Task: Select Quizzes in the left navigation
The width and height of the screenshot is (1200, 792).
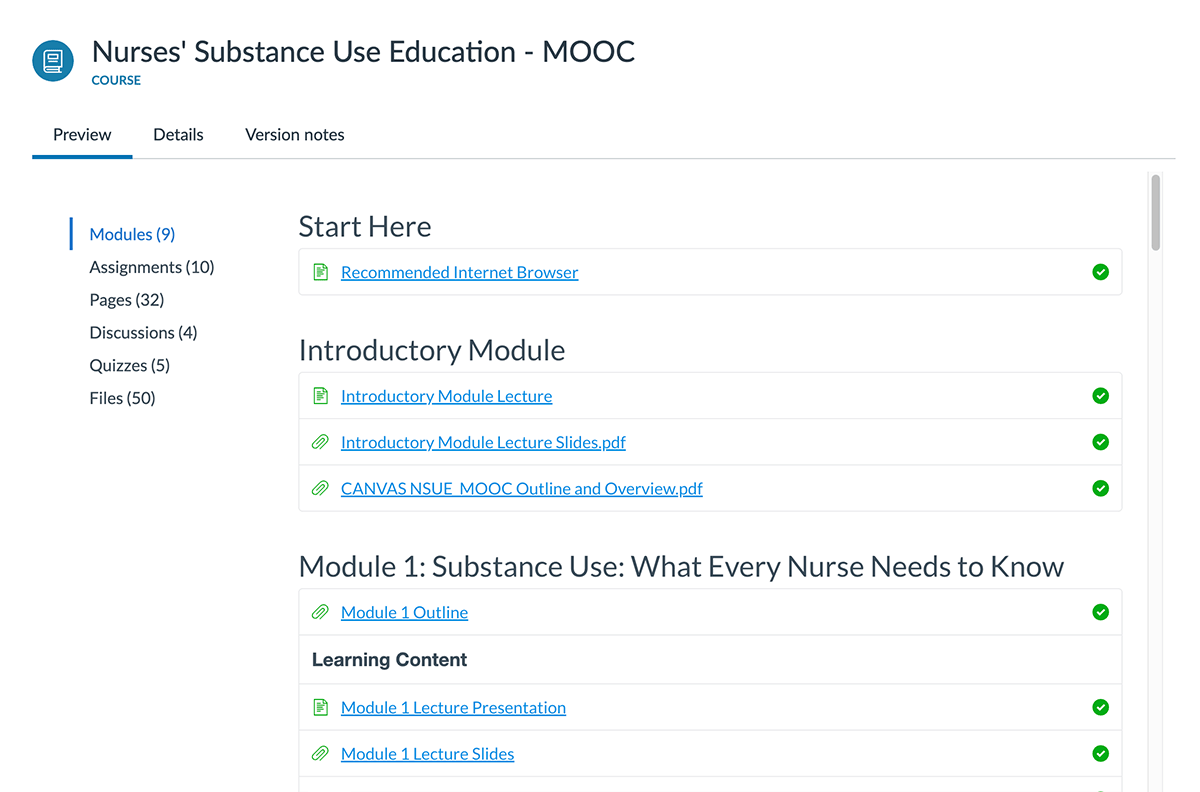Action: pyautogui.click(x=129, y=365)
